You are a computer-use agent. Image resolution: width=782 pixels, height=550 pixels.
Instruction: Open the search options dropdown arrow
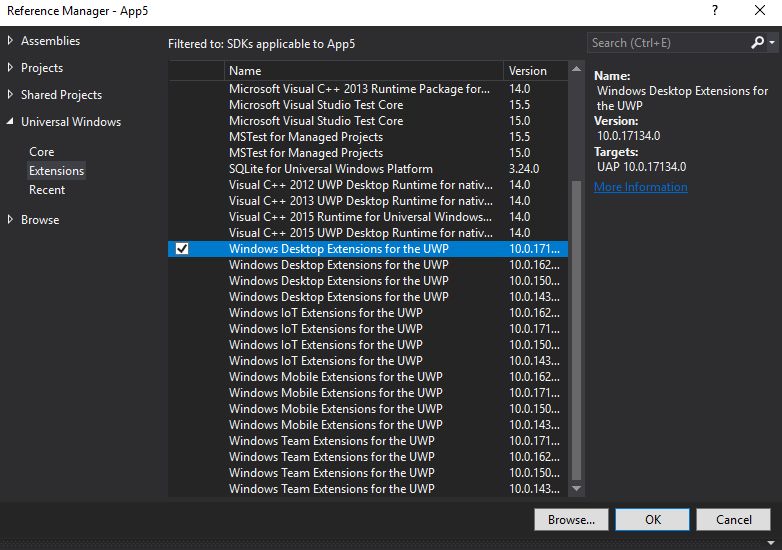[x=772, y=43]
